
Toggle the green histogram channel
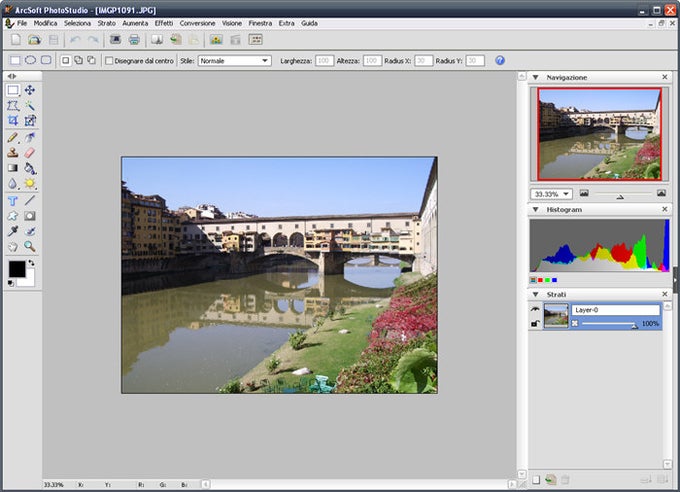(x=547, y=280)
